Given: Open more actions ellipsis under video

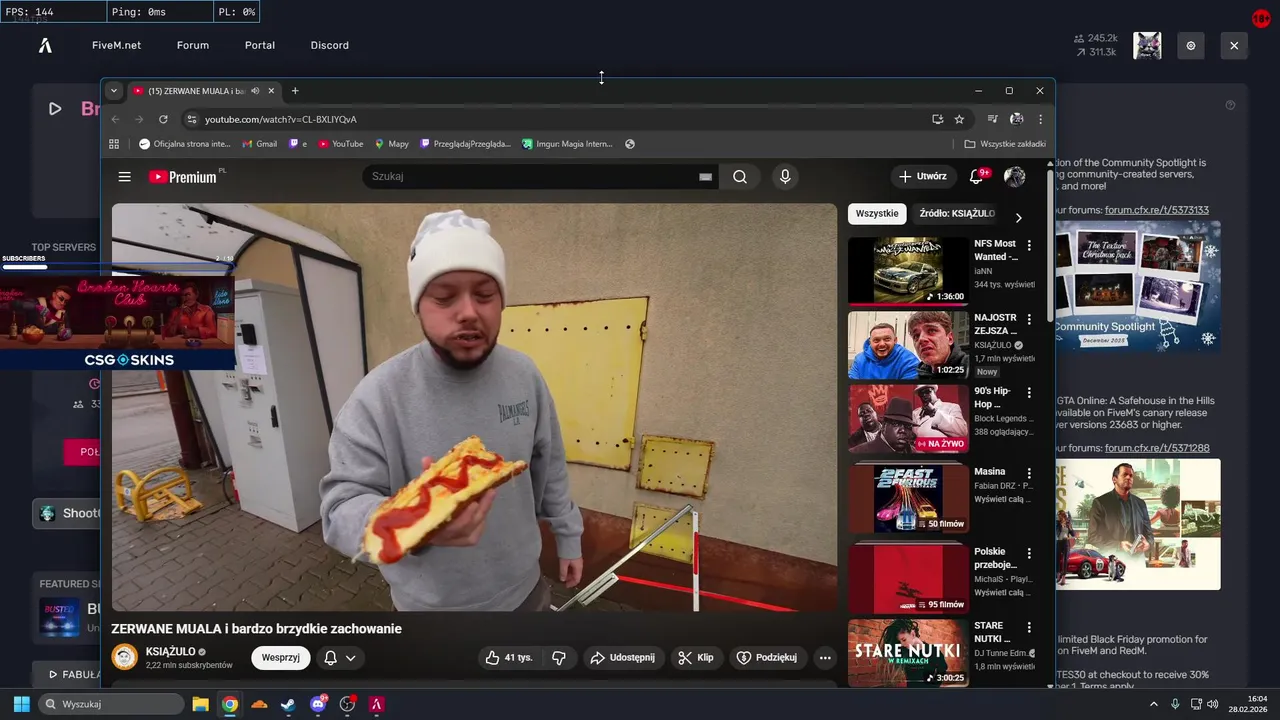Looking at the screenshot, I should 825,657.
